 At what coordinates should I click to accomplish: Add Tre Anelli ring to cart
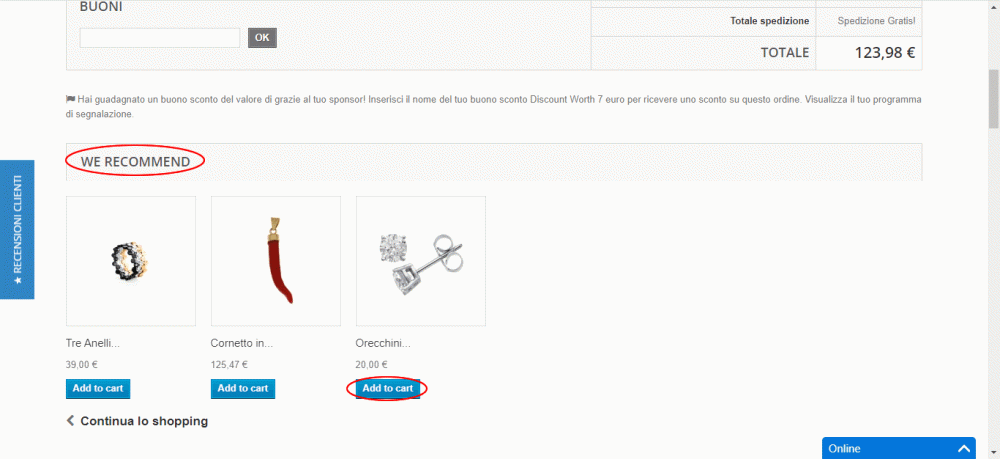[x=98, y=388]
